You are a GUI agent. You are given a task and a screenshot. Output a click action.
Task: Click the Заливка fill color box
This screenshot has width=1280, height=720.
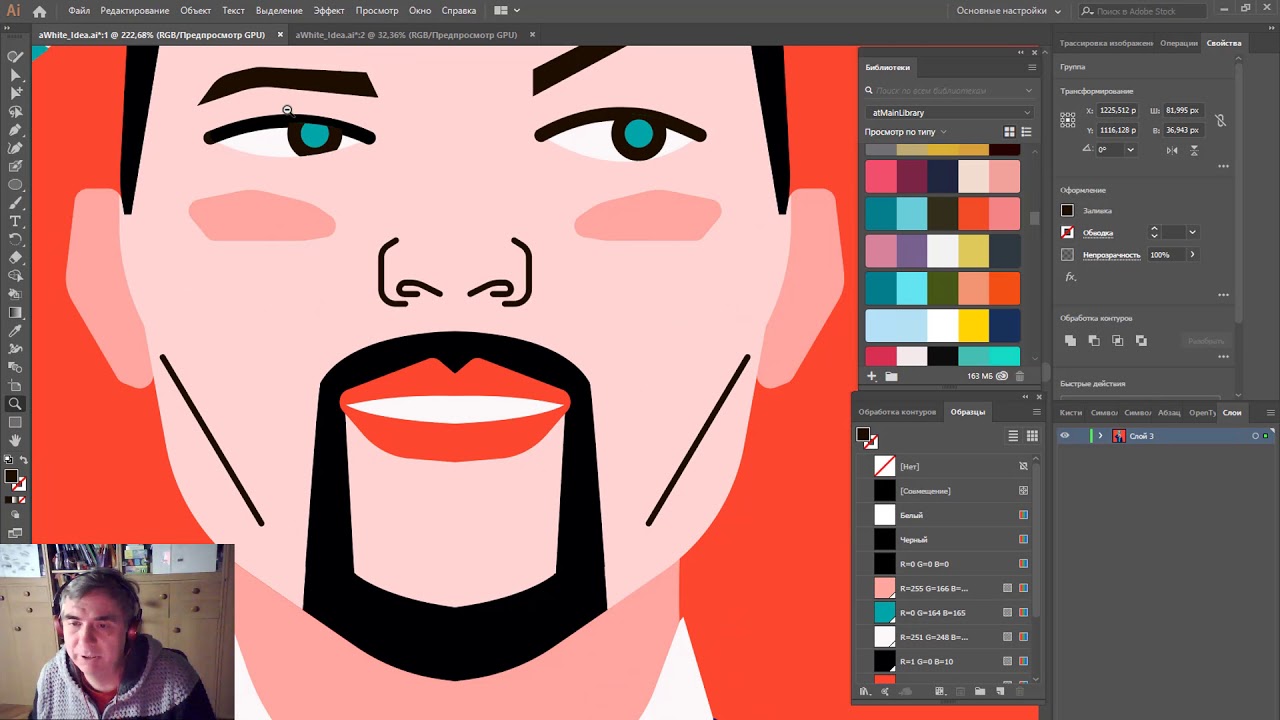pos(1067,211)
